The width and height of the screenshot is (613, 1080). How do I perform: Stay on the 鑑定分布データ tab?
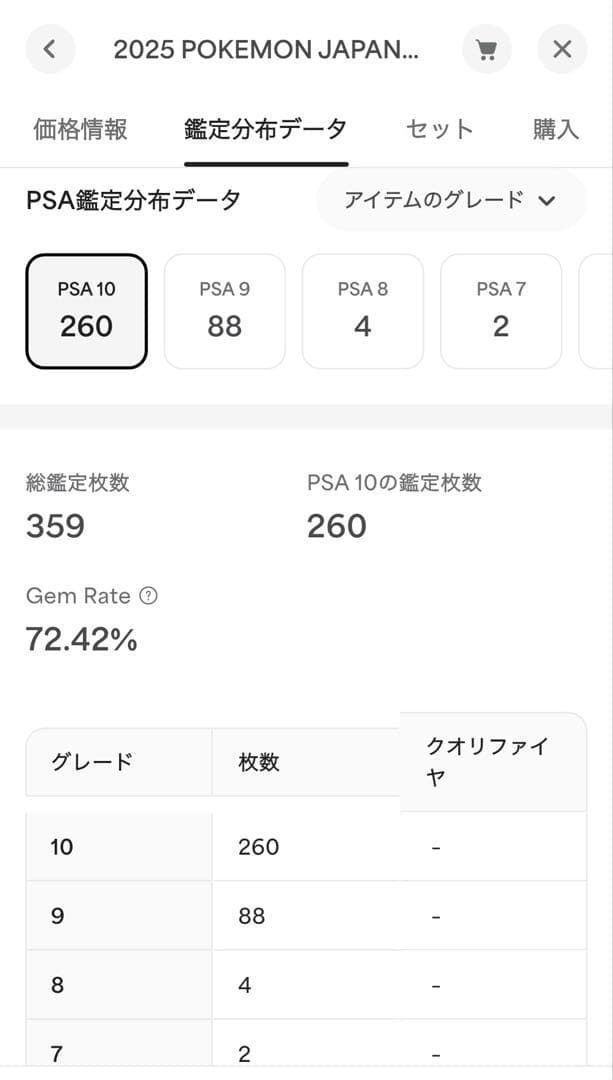coord(265,128)
